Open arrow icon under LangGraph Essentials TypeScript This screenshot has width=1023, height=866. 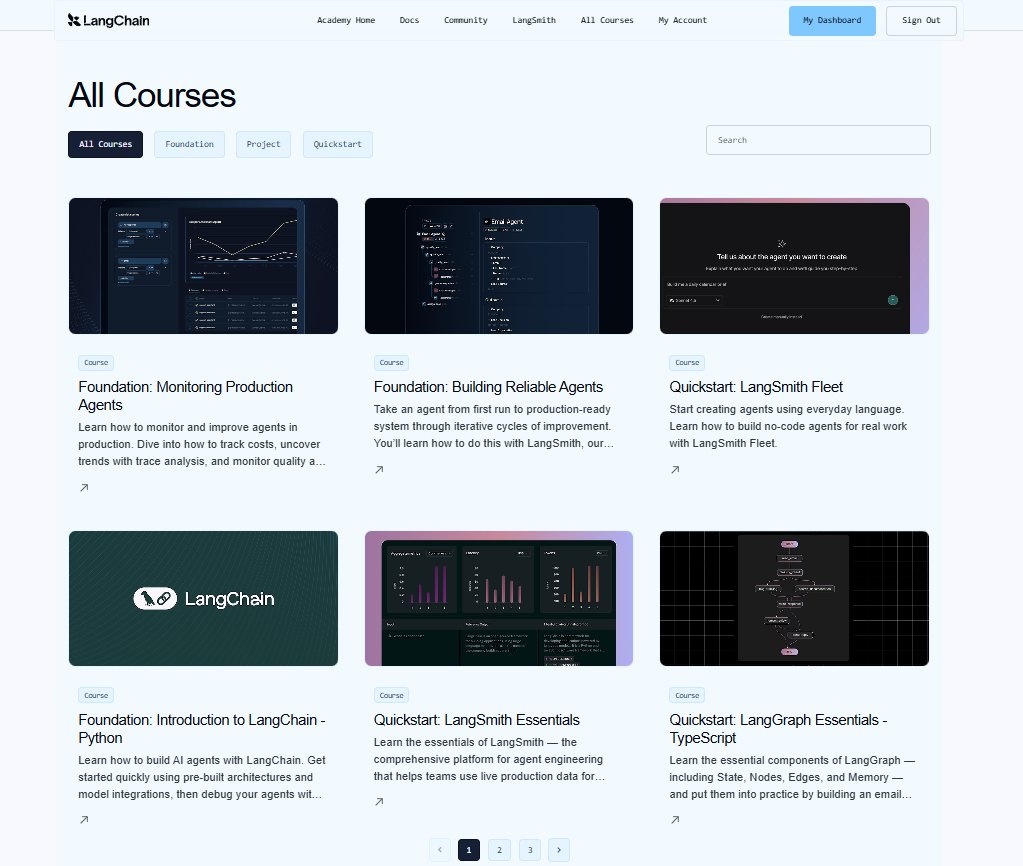point(675,820)
